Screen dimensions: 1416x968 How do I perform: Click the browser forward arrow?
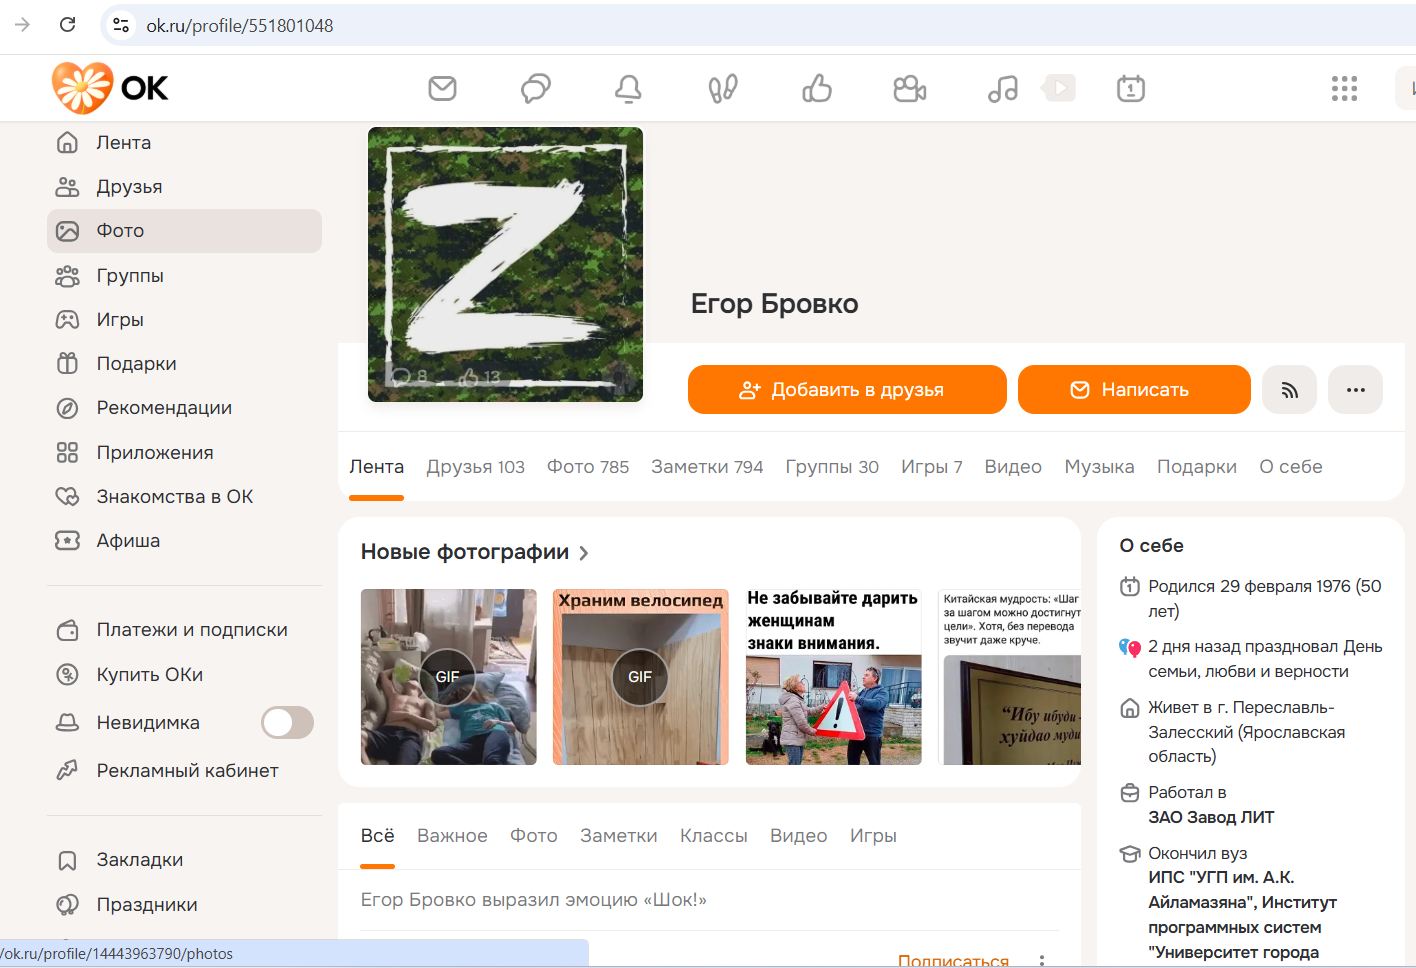22,25
